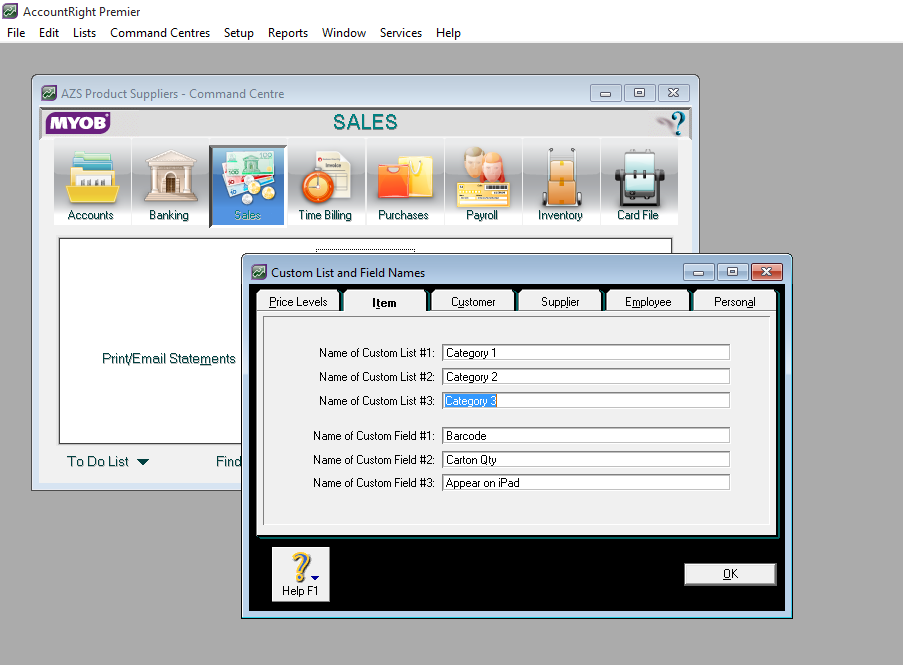Click the question mark help icon in Command Centre
Image resolution: width=903 pixels, height=665 pixels.
[674, 123]
